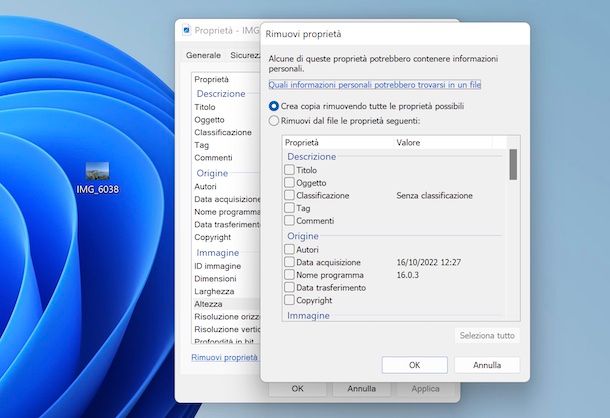The image size is (610, 418).
Task: Click Applica in the background Proprietà window
Action: [x=425, y=388]
